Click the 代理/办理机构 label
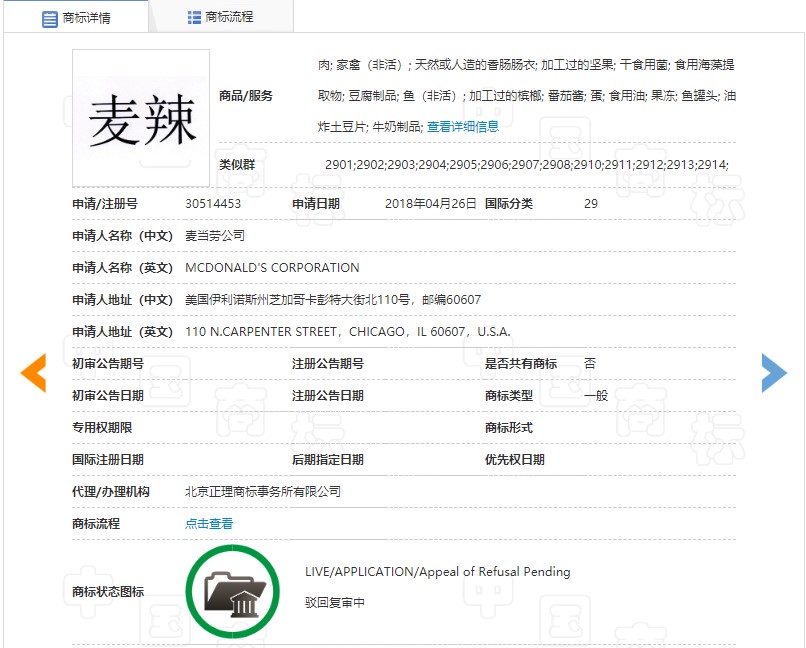806x648 pixels. 111,492
